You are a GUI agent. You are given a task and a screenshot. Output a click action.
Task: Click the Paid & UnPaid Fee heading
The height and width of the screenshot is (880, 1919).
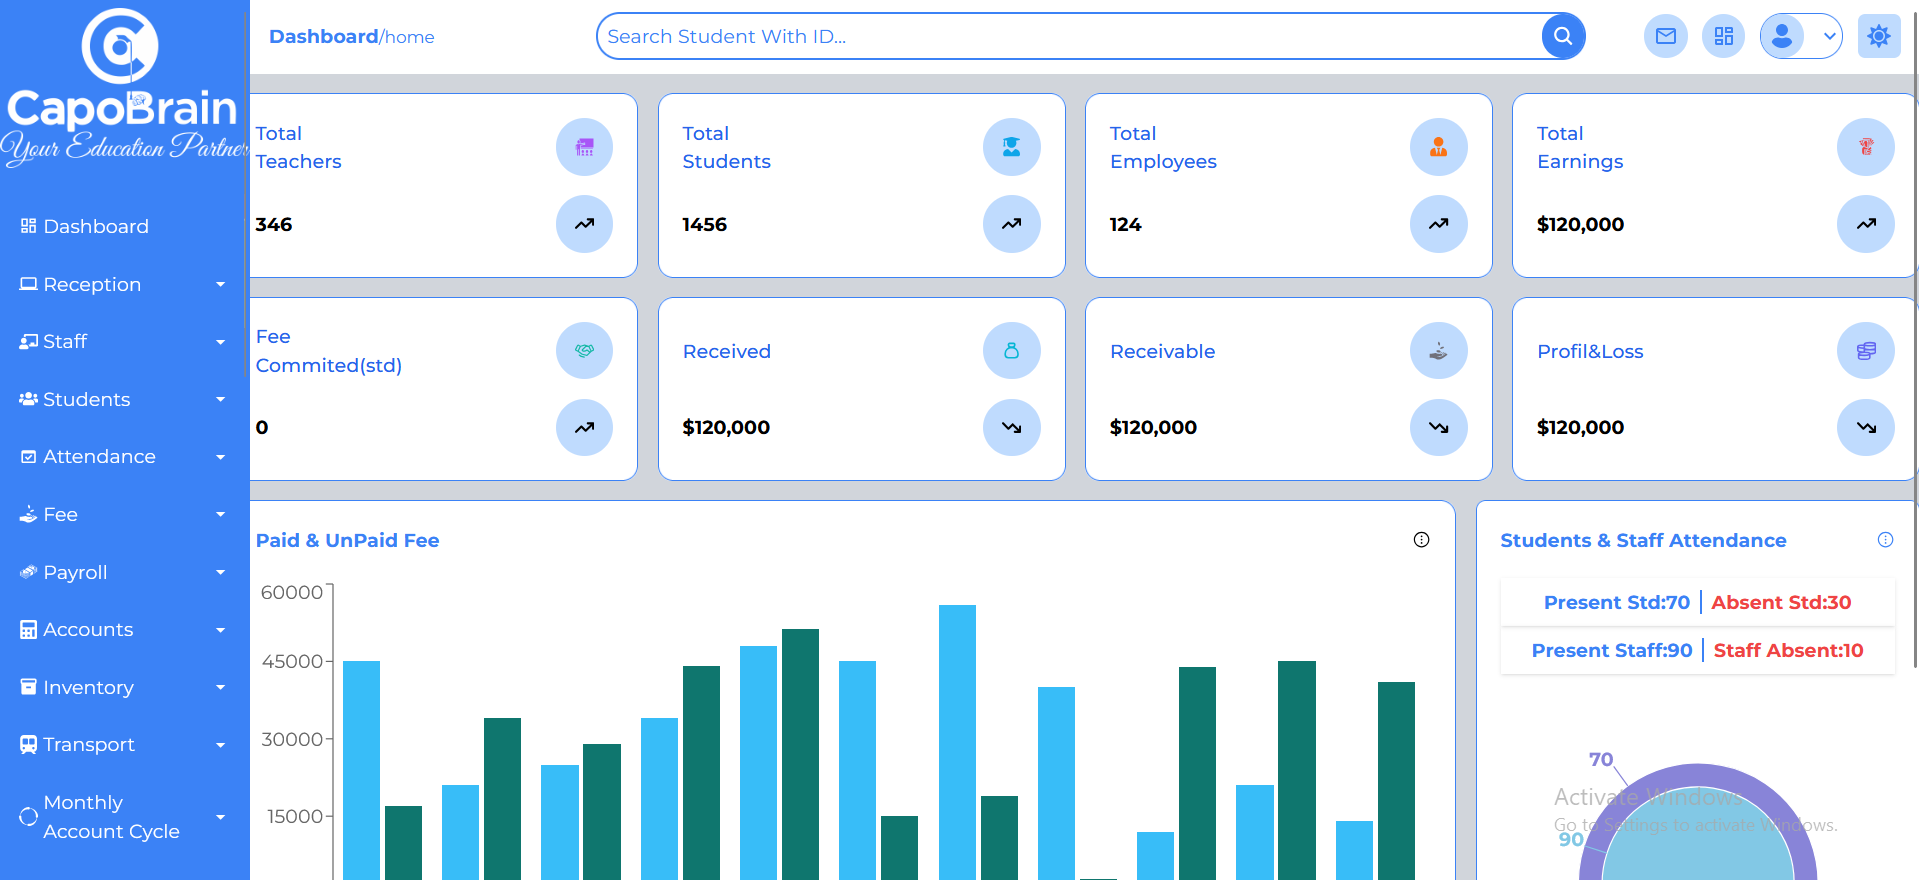pyautogui.click(x=347, y=541)
